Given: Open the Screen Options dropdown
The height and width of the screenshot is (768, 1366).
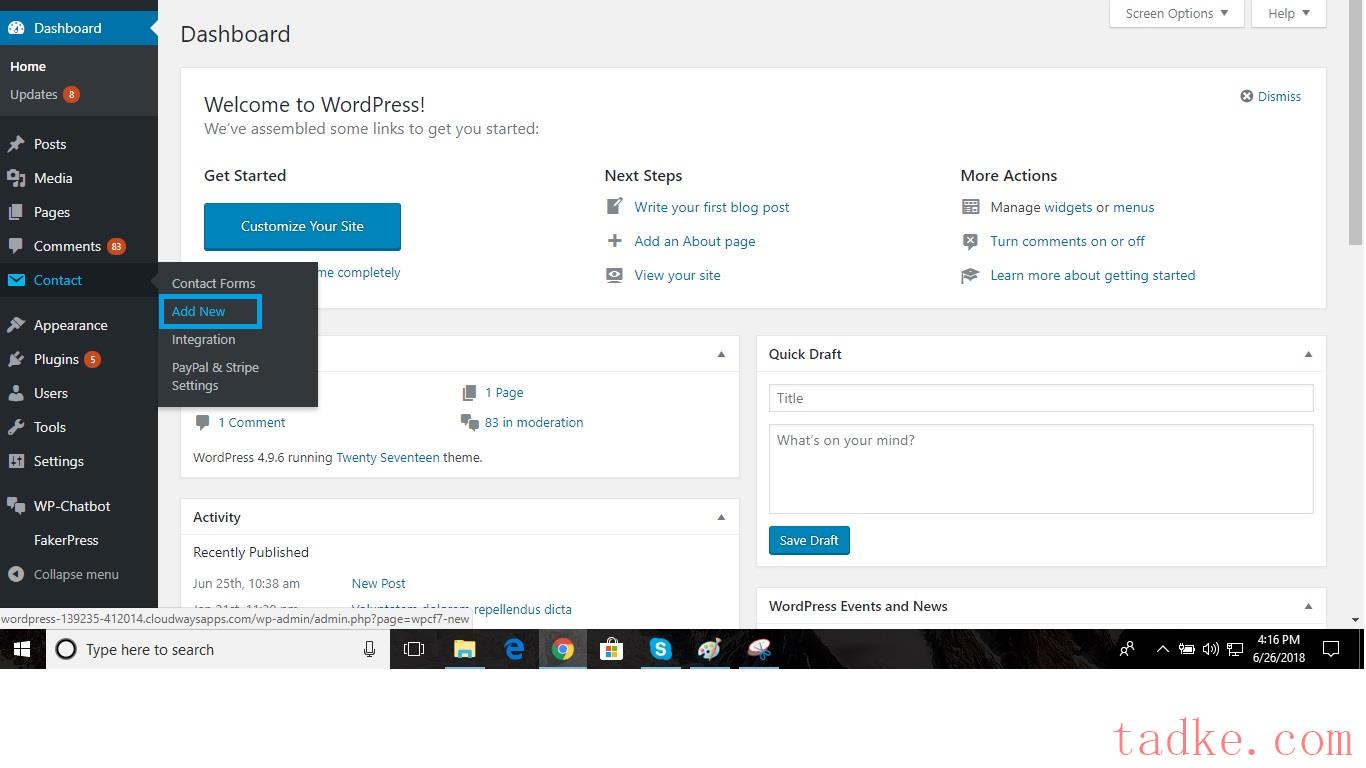Looking at the screenshot, I should tap(1176, 14).
